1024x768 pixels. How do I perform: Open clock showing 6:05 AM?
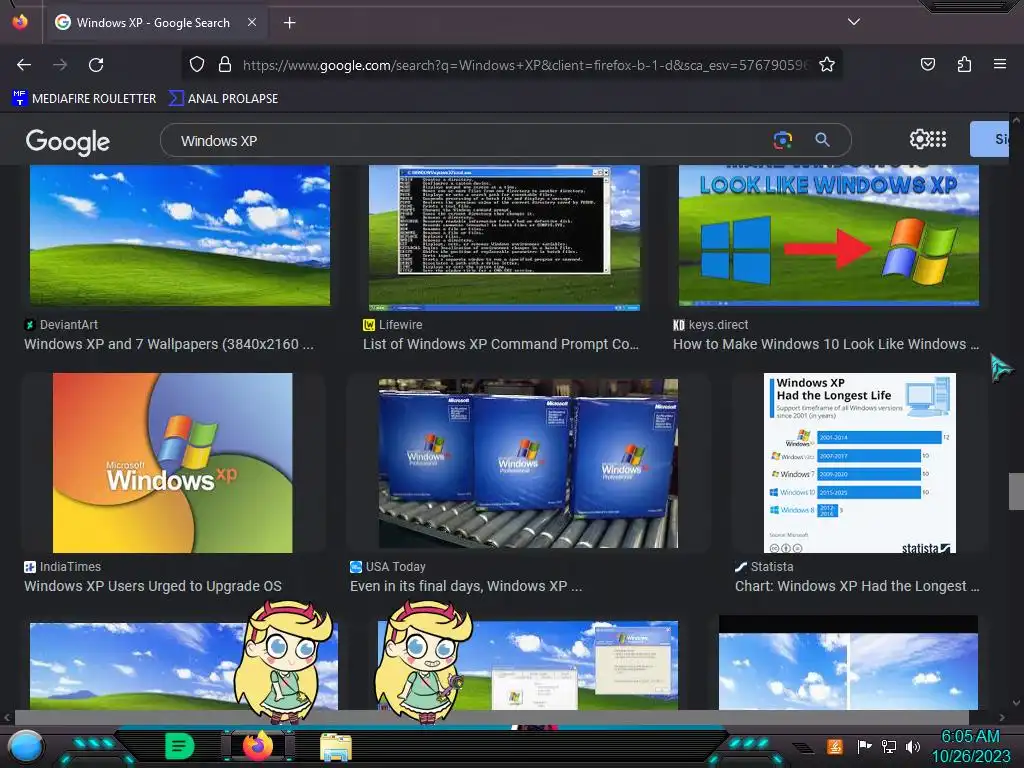coord(970,746)
